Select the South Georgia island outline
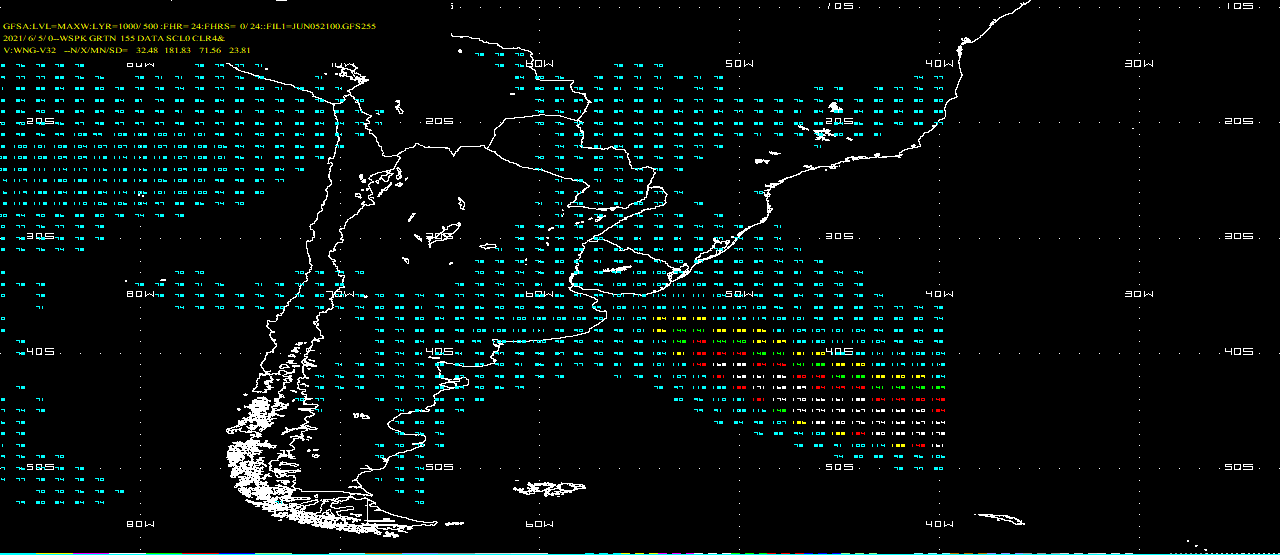 [1000, 518]
